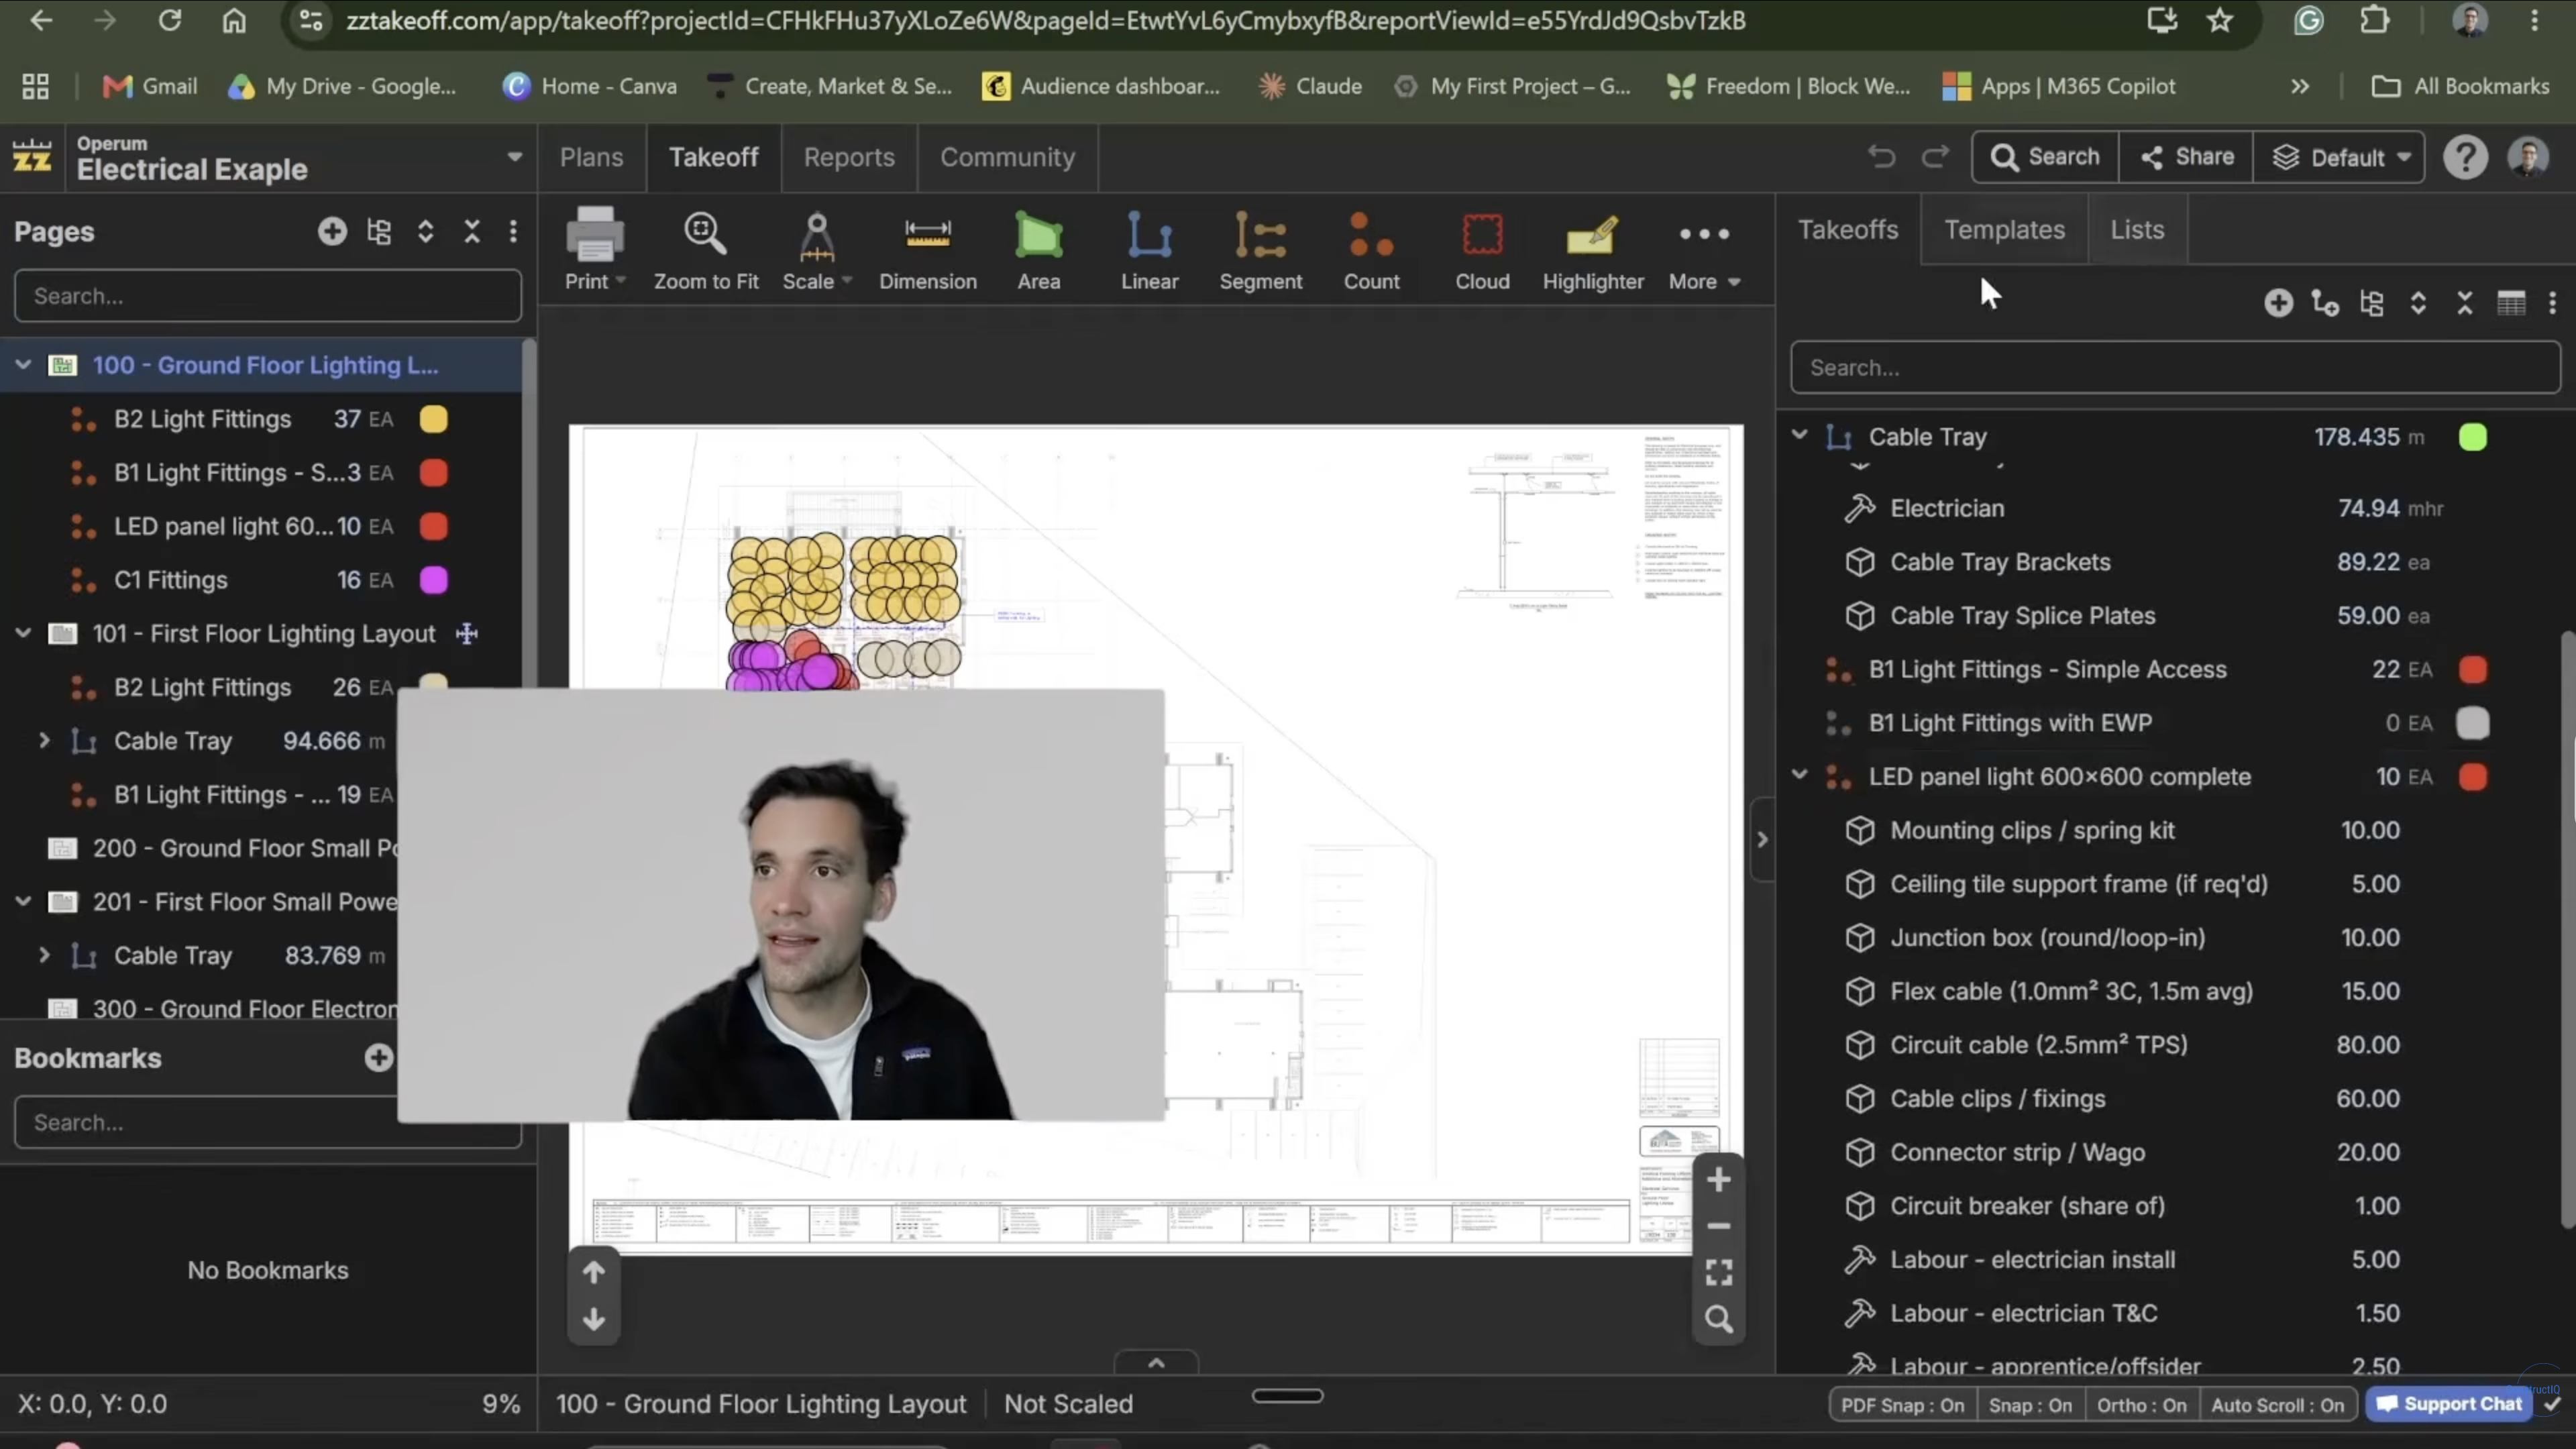This screenshot has width=2576, height=1449.
Task: Add a new bookmark with plus icon
Action: coord(378,1058)
